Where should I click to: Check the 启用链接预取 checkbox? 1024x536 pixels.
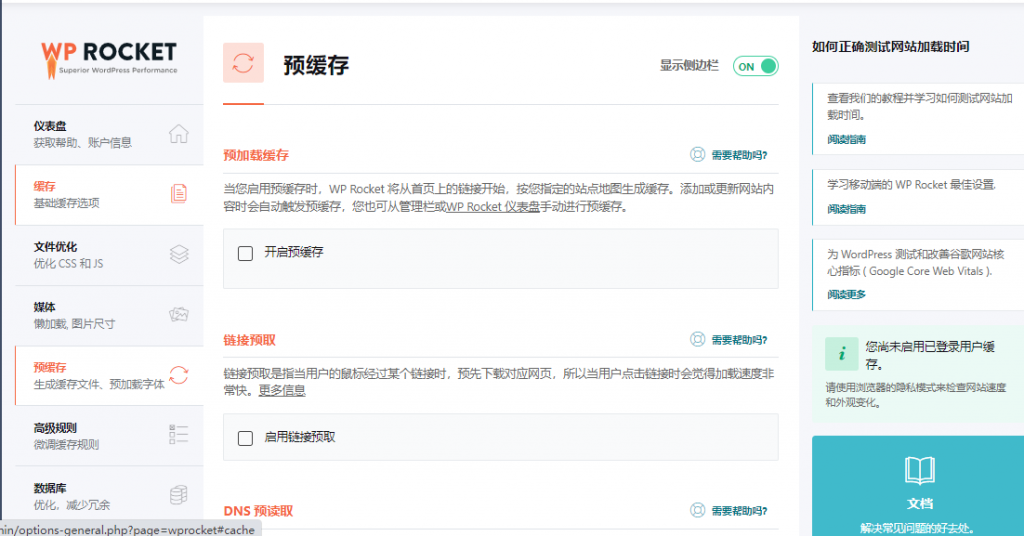click(246, 438)
